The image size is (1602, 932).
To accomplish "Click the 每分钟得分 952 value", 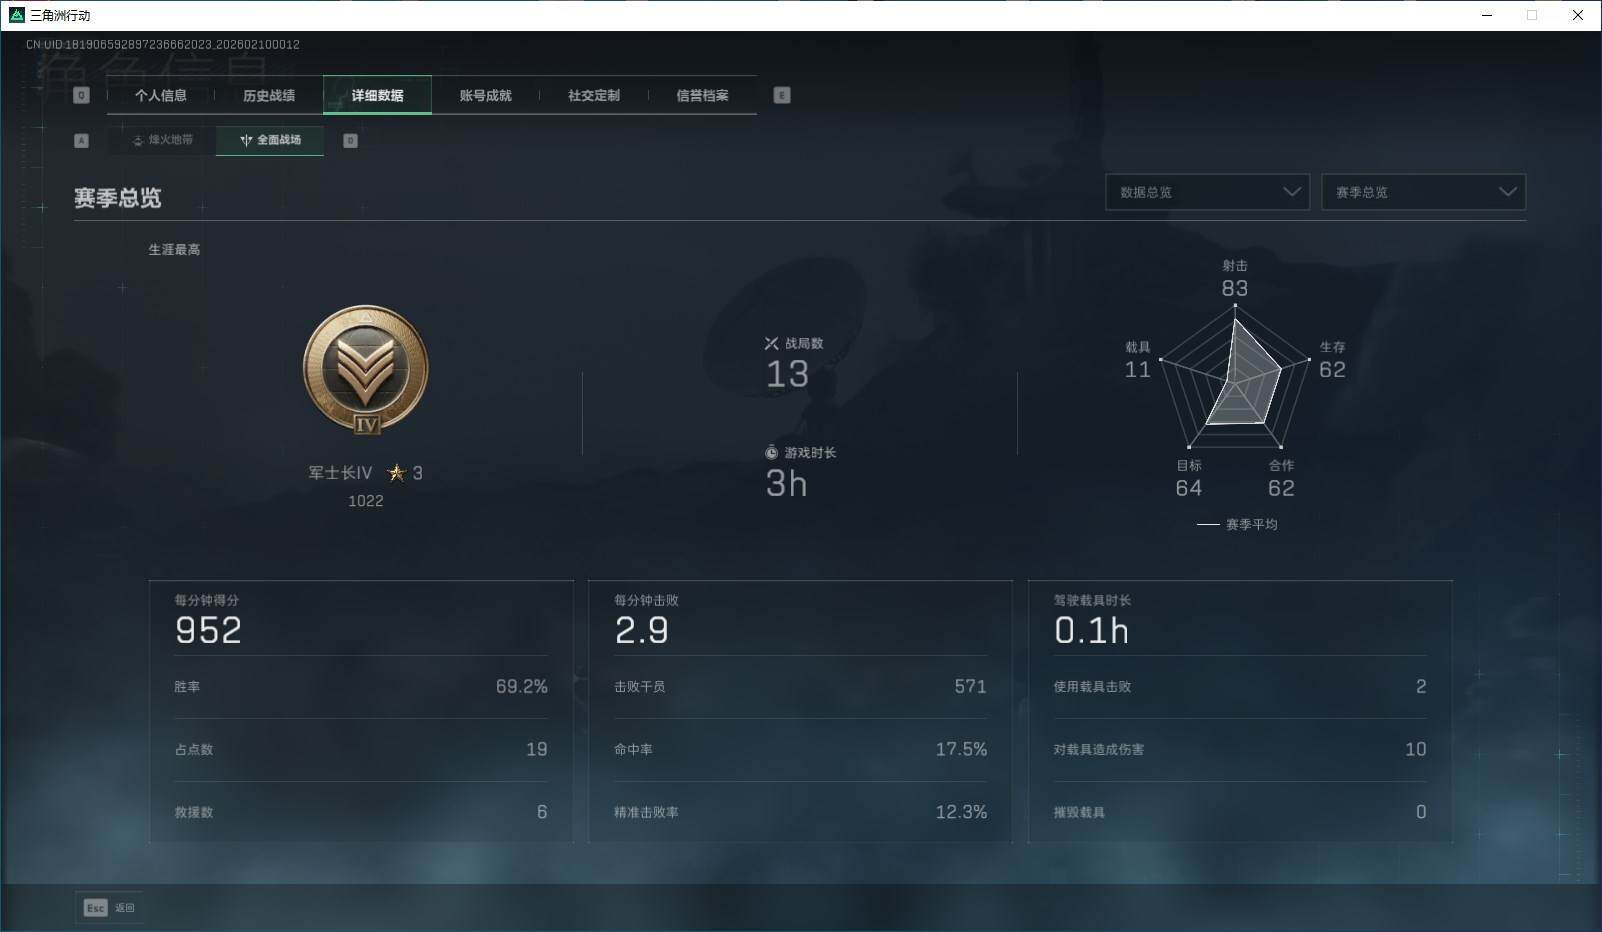I will 208,630.
